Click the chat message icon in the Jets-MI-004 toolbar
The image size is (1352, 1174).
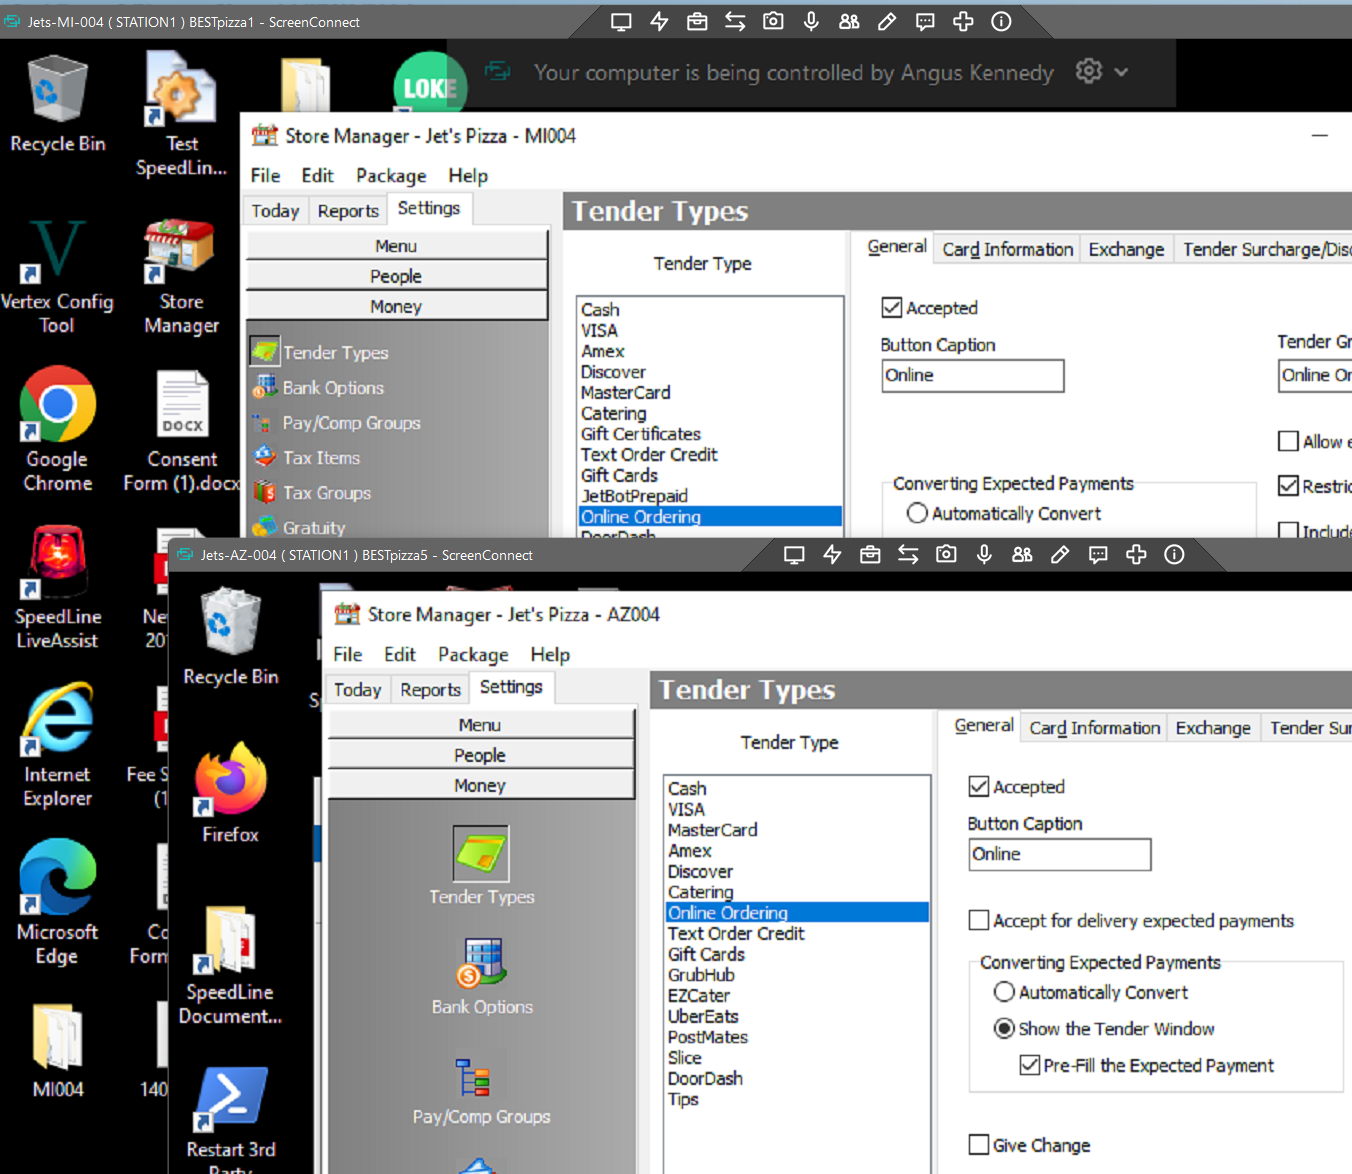pyautogui.click(x=925, y=21)
